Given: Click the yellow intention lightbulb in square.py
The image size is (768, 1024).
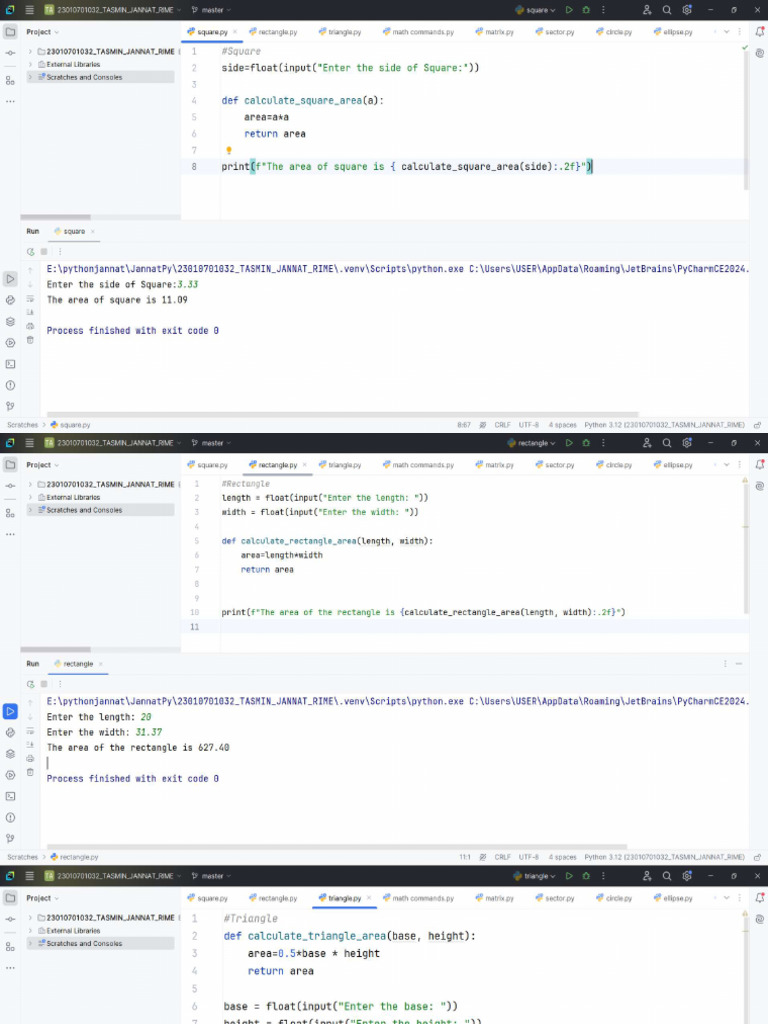Looking at the screenshot, I should click(229, 150).
